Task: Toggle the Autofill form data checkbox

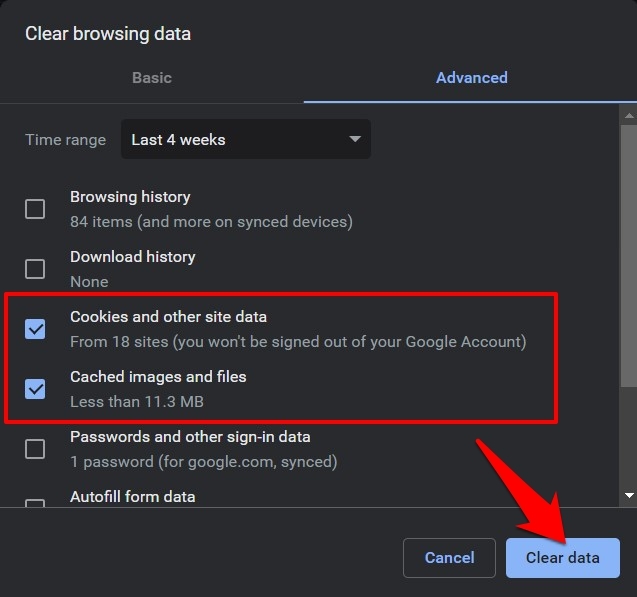Action: point(35,502)
